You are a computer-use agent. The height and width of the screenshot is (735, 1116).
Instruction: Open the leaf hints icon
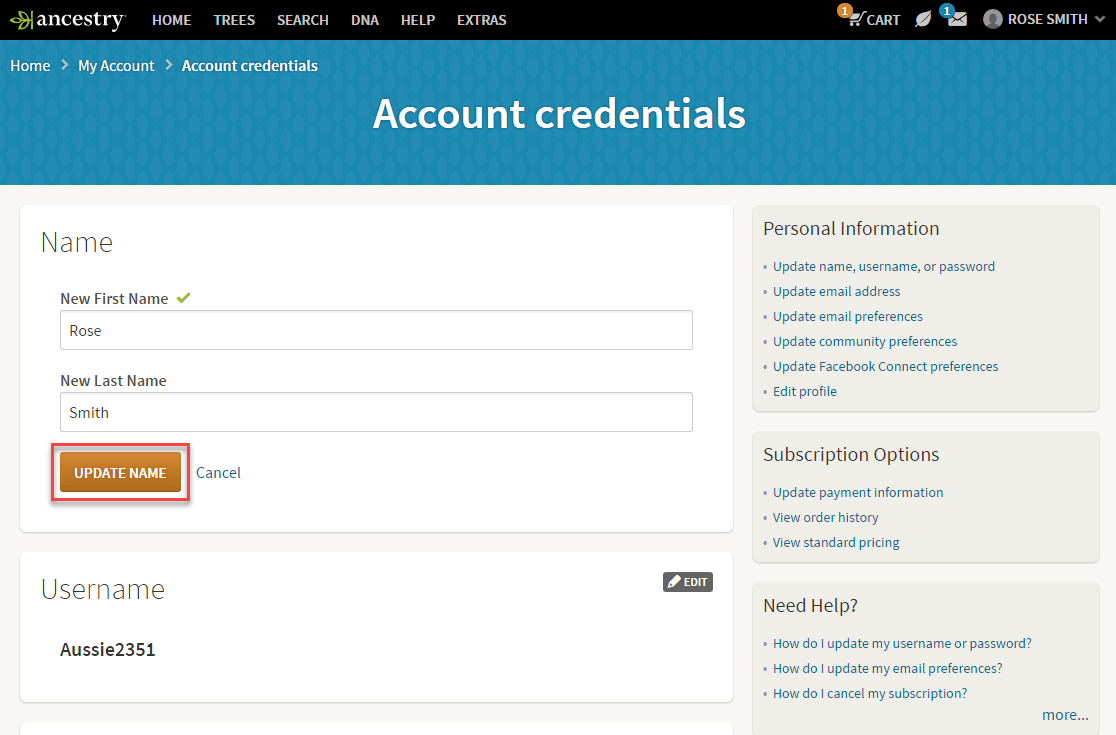click(x=923, y=20)
